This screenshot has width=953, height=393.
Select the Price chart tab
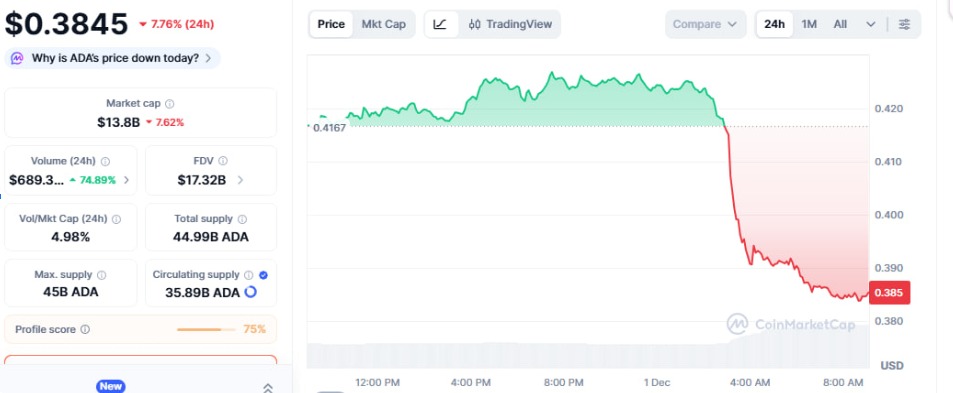click(331, 24)
